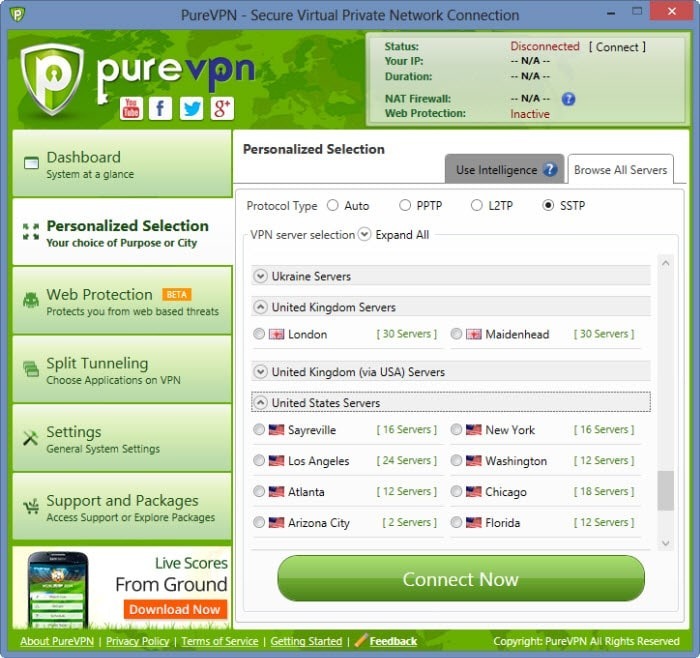Choose the Maidenhead server radio button
The width and height of the screenshot is (700, 658).
tap(456, 333)
